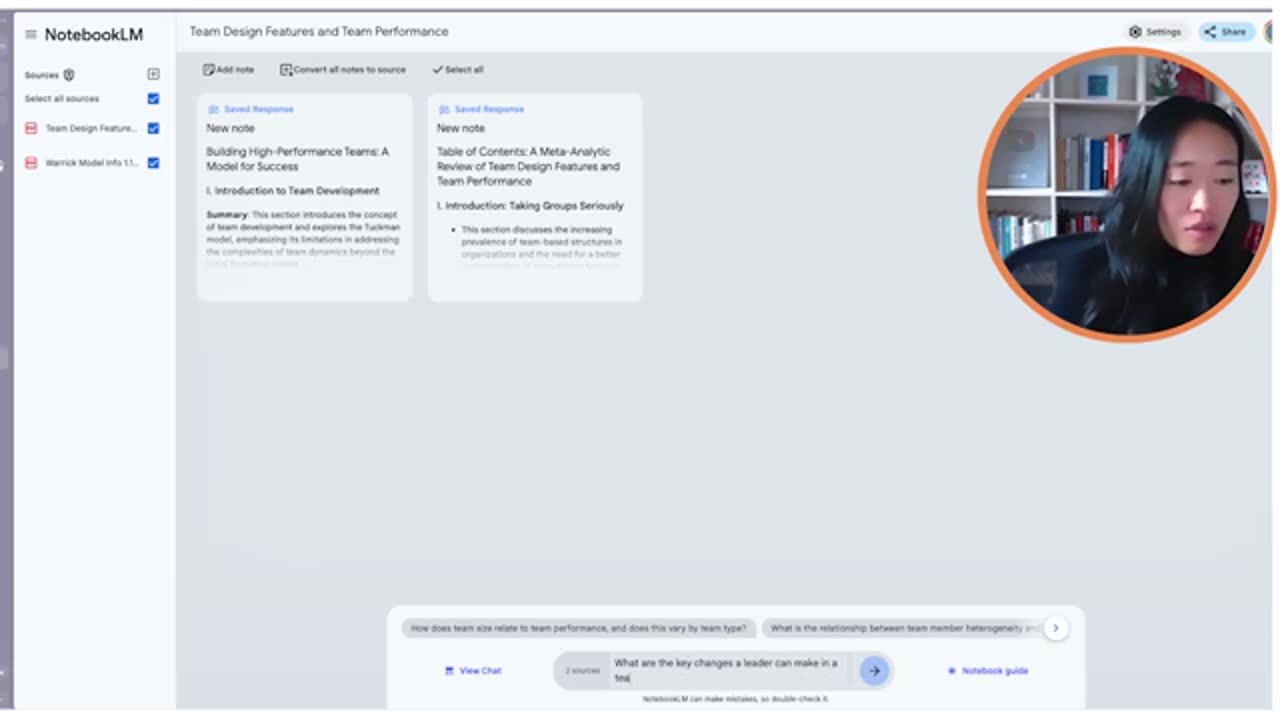Click the Team Design Feature PDF icon
The image size is (1280, 720).
pos(31,128)
